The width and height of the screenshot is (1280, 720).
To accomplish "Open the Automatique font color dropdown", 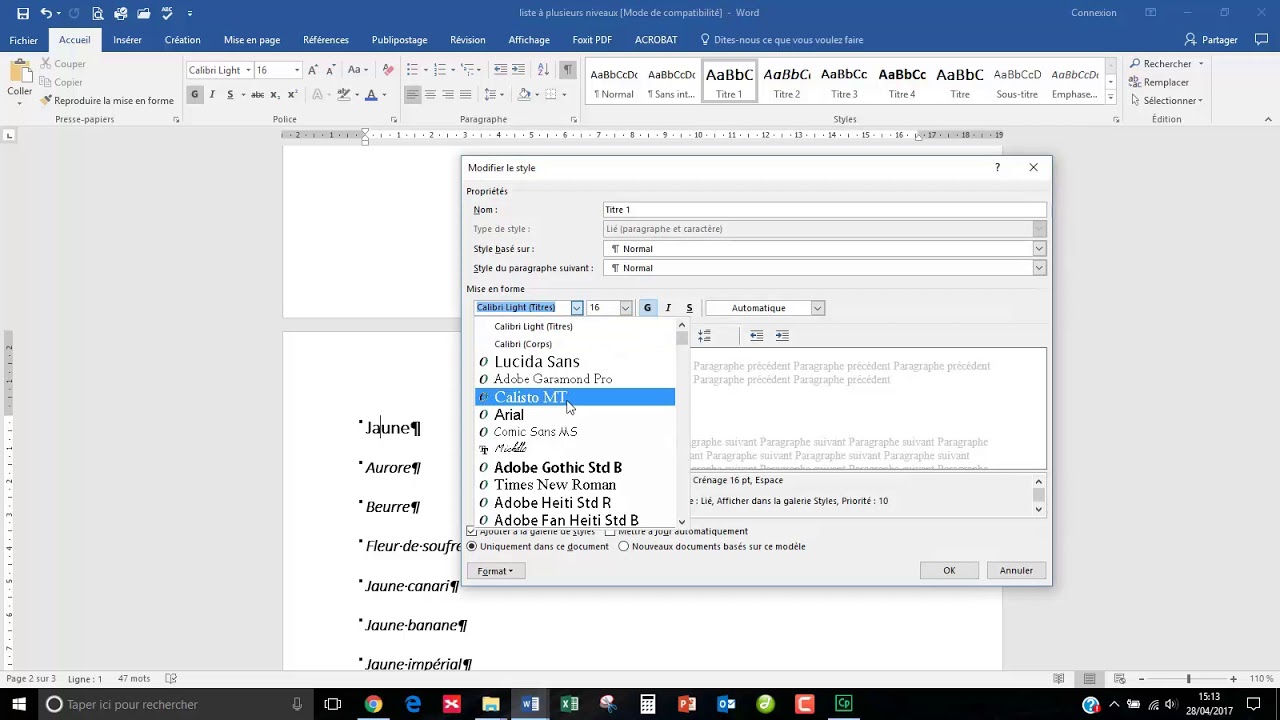I will click(817, 308).
